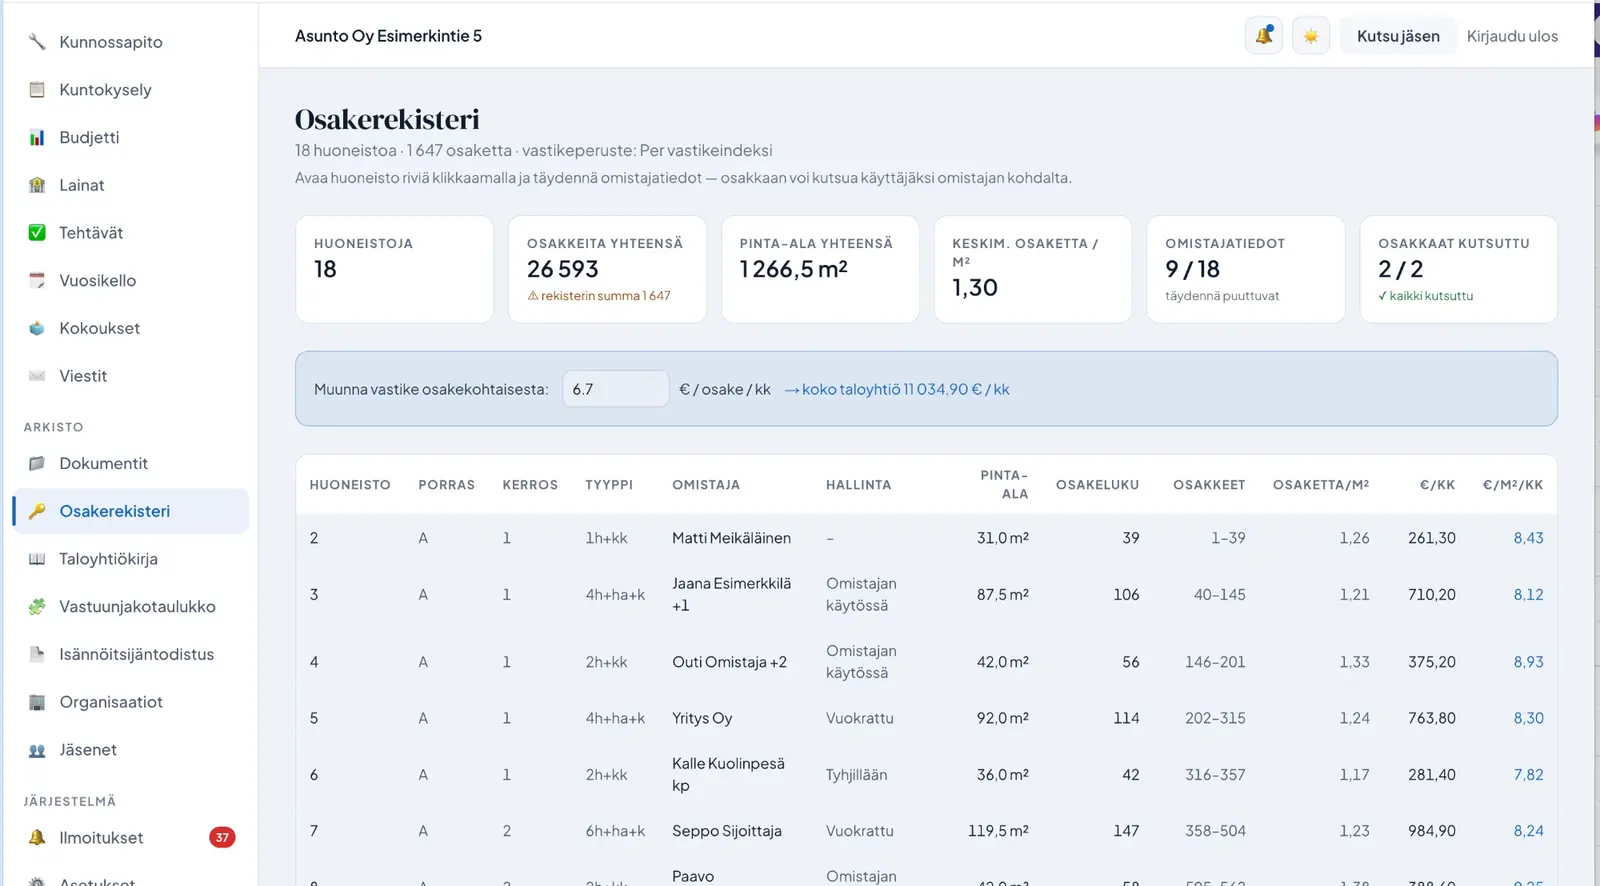Select Jäsenet in the sidebar
1600x886 pixels.
pos(130,750)
